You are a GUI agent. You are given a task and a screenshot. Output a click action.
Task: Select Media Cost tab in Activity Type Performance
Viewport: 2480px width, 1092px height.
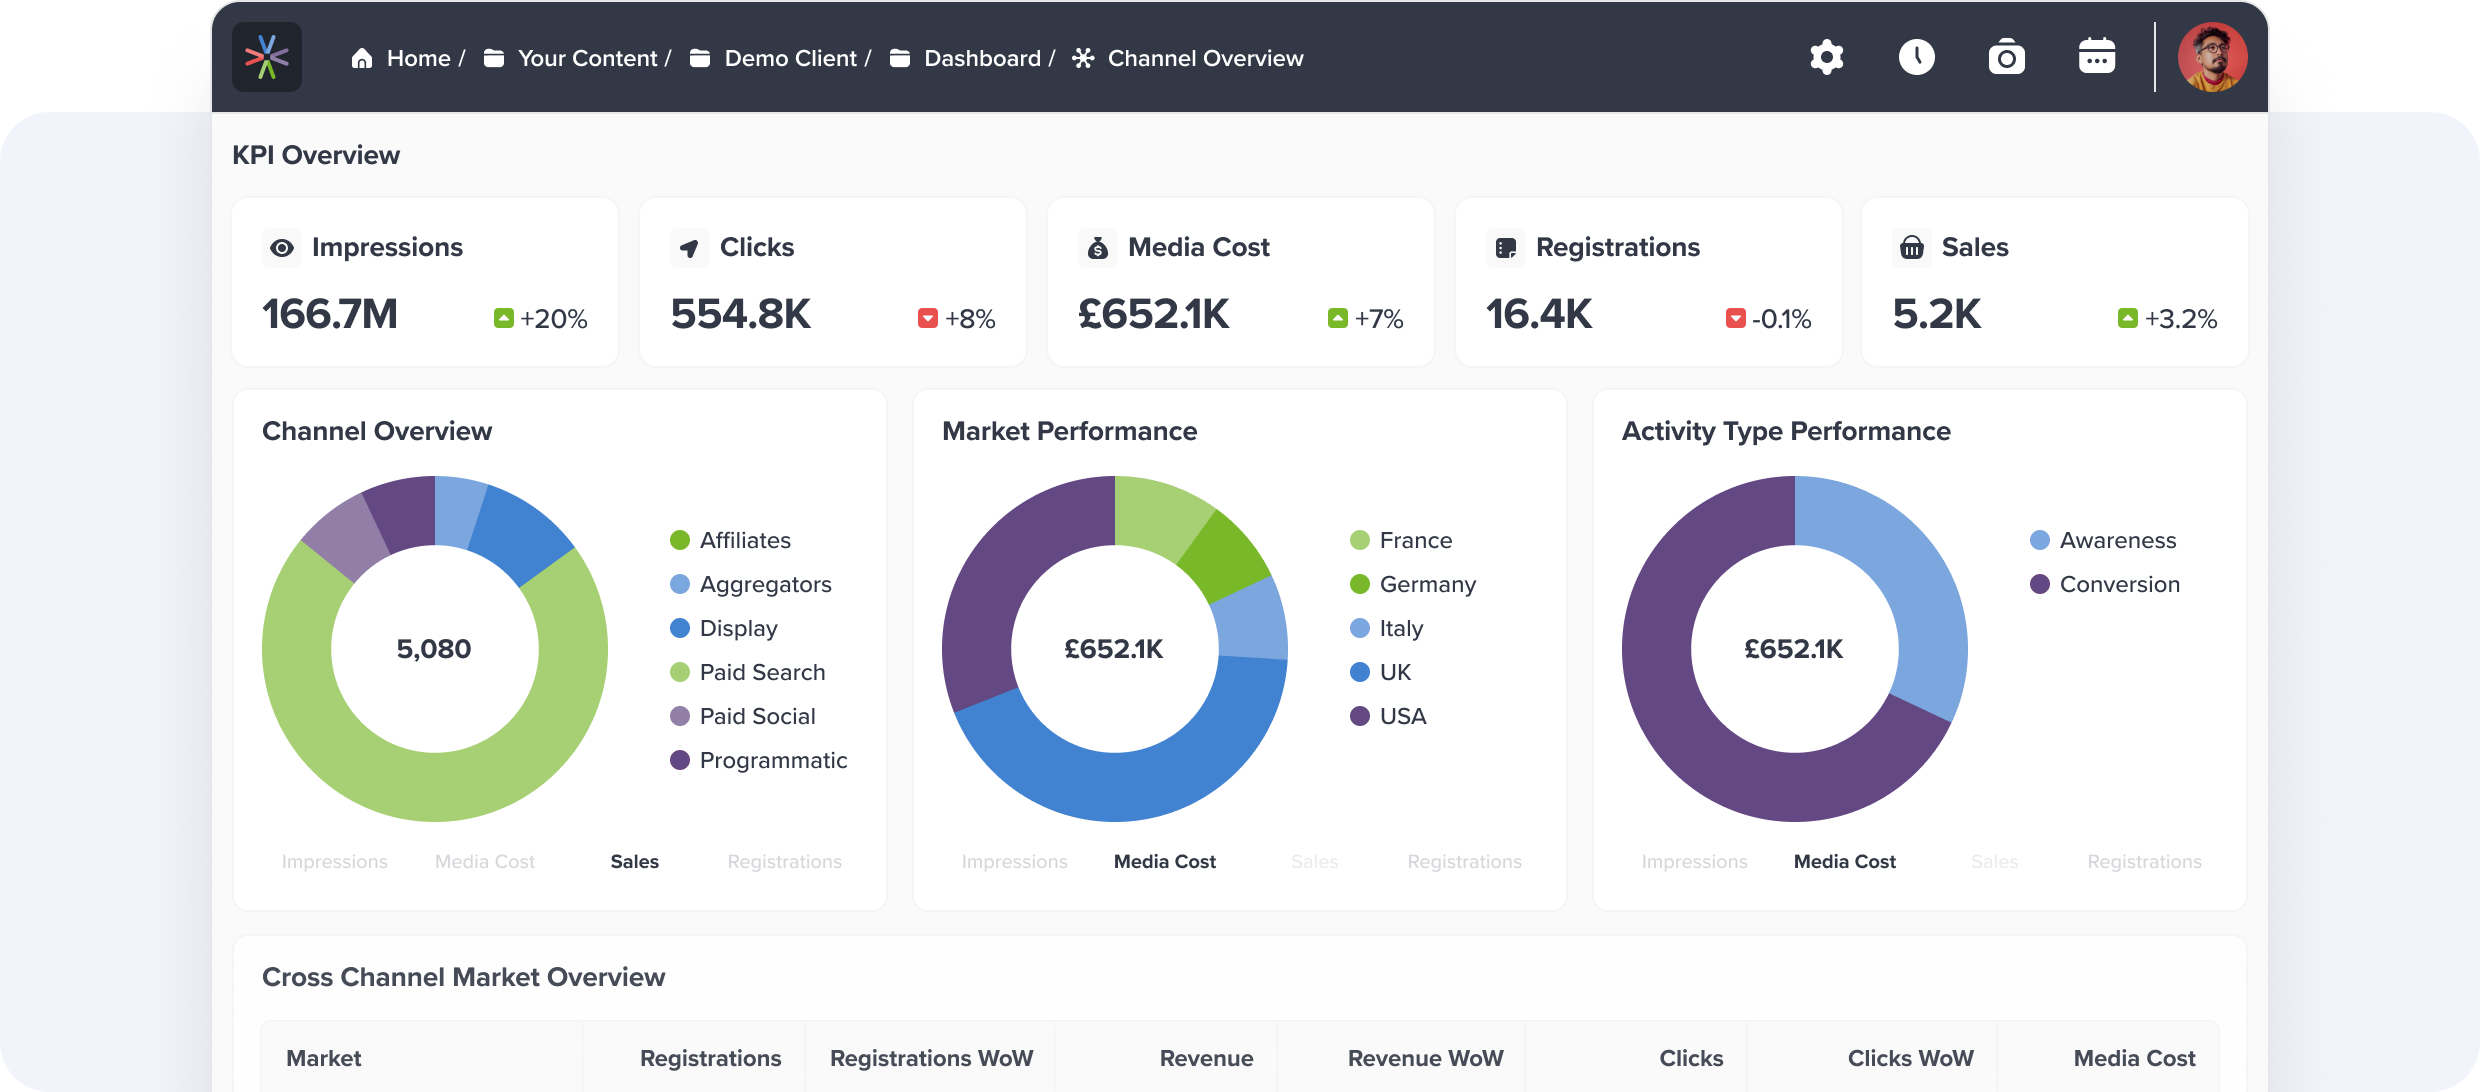pyautogui.click(x=1844, y=861)
